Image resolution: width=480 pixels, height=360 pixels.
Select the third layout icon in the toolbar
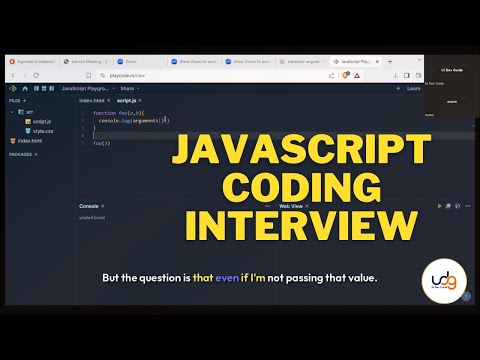(x=52, y=88)
